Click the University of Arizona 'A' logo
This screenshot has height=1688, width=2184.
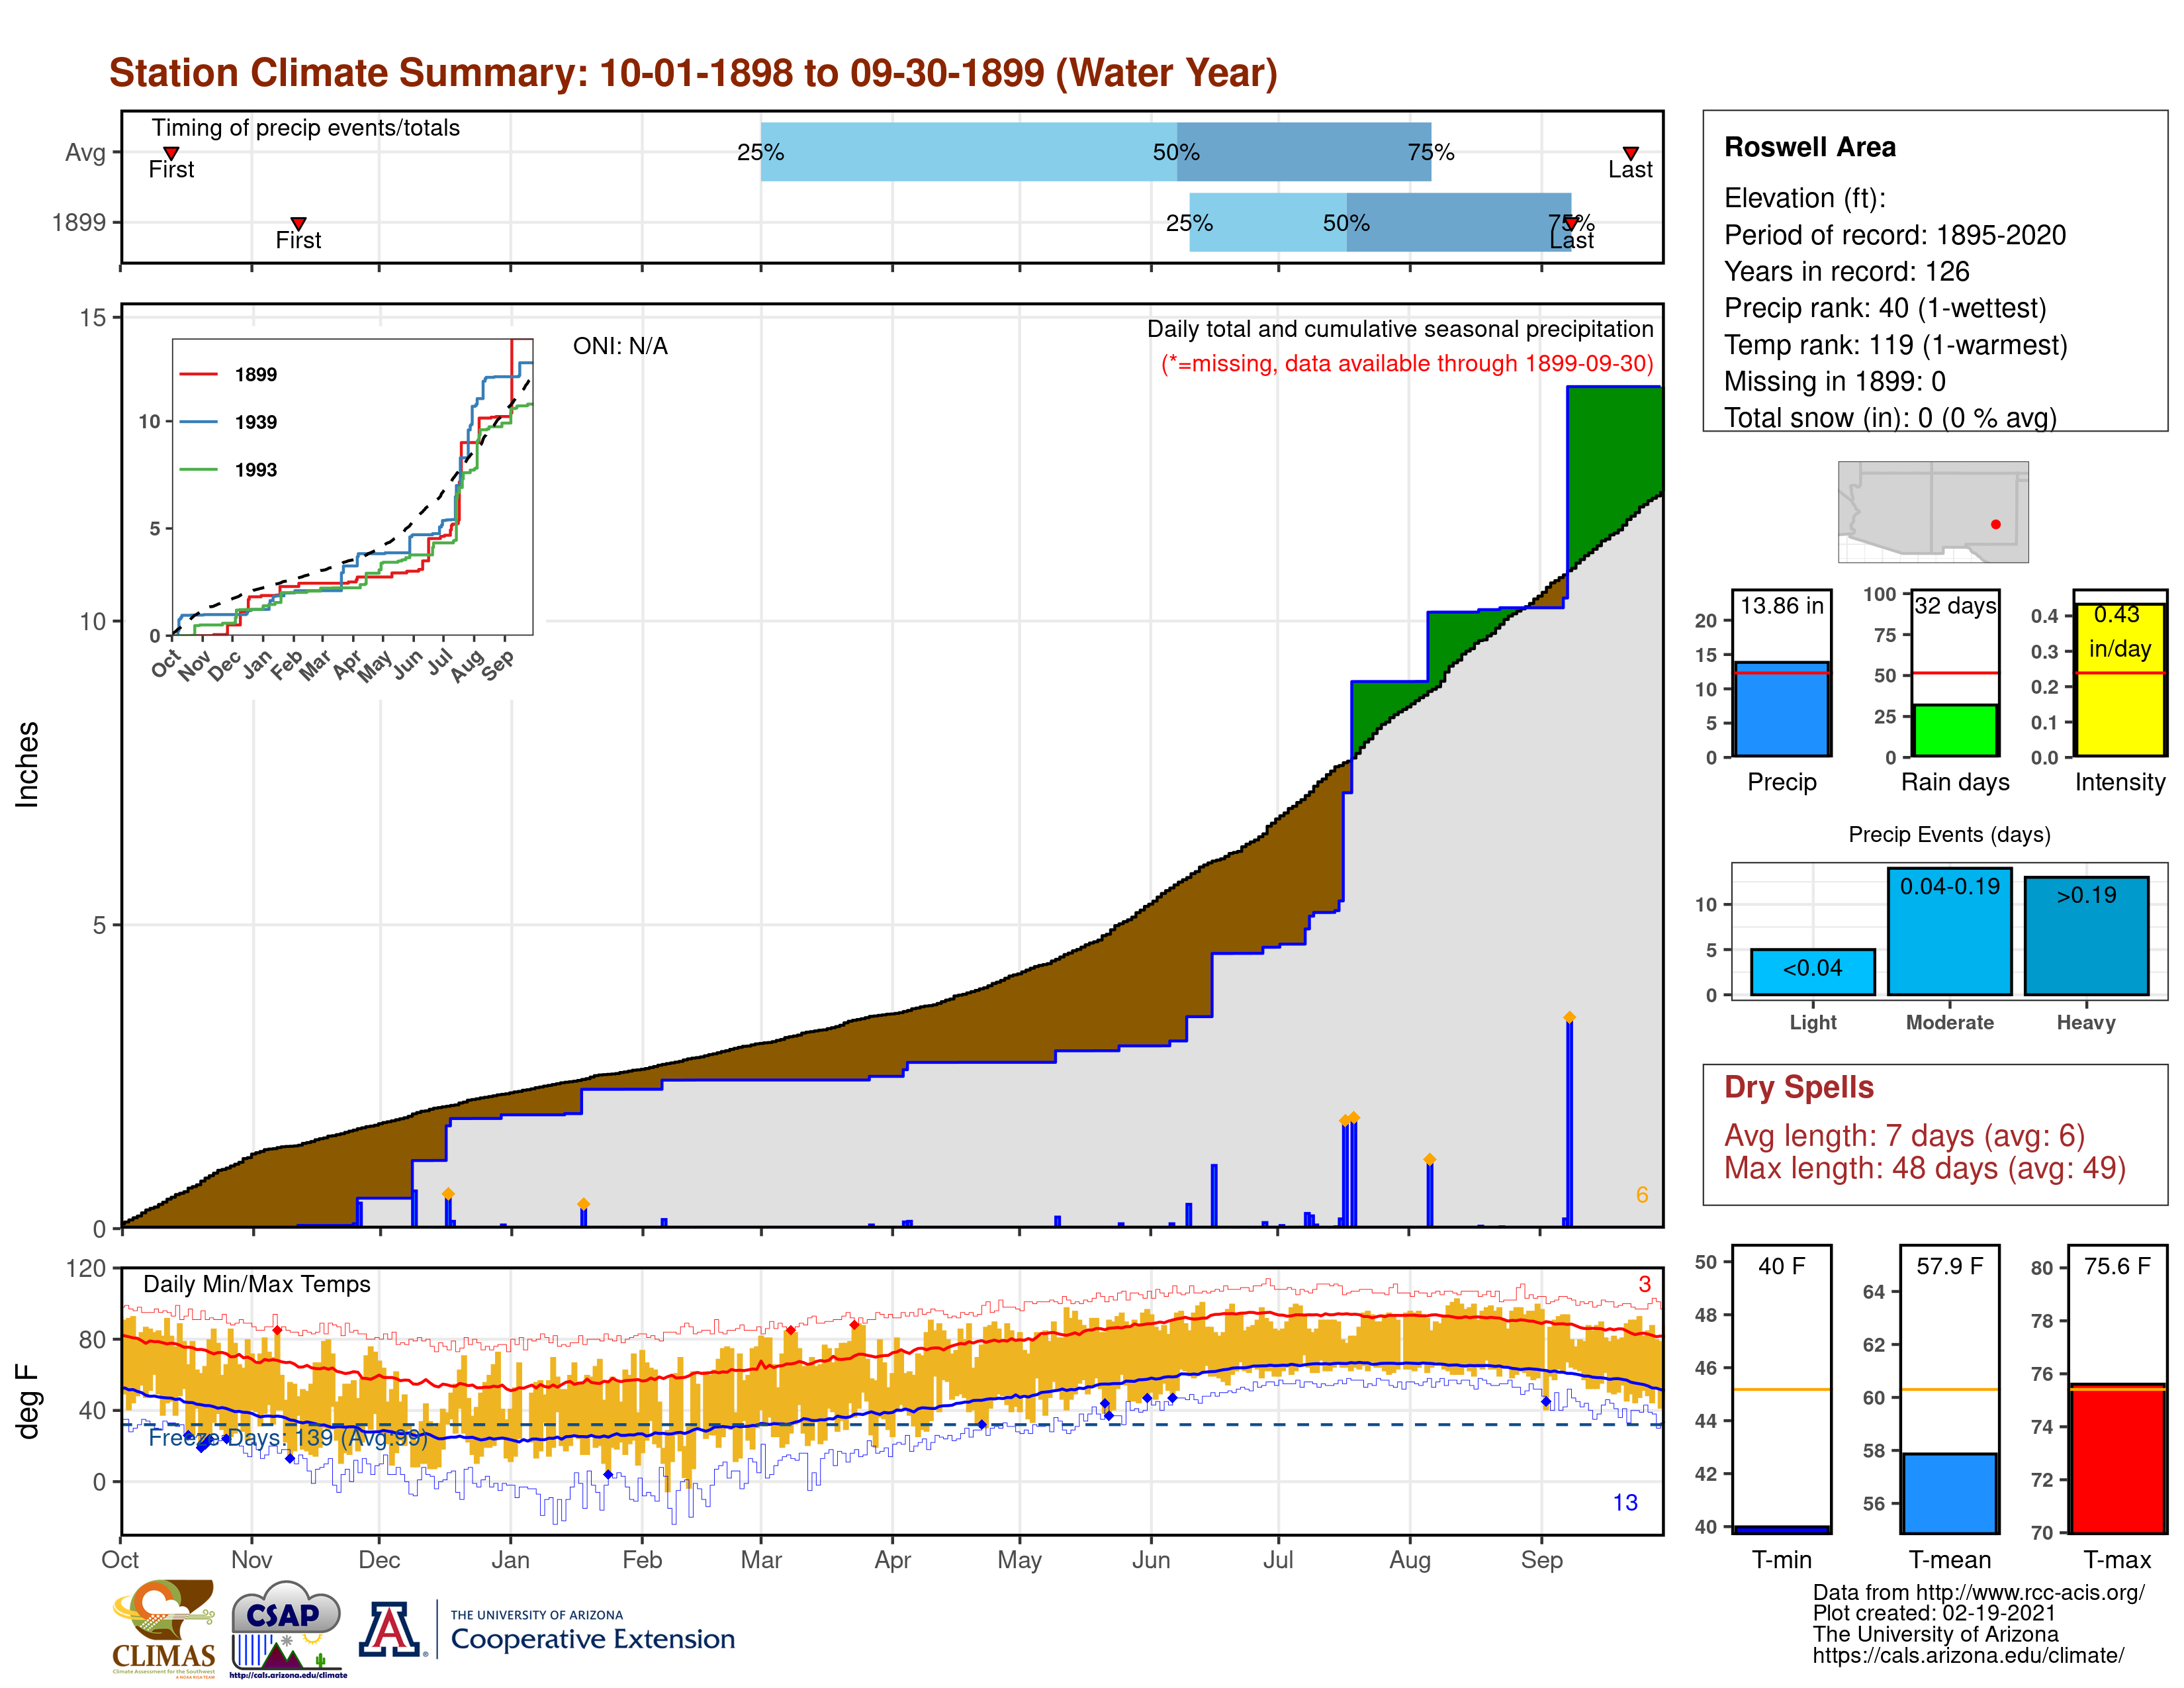point(391,1629)
